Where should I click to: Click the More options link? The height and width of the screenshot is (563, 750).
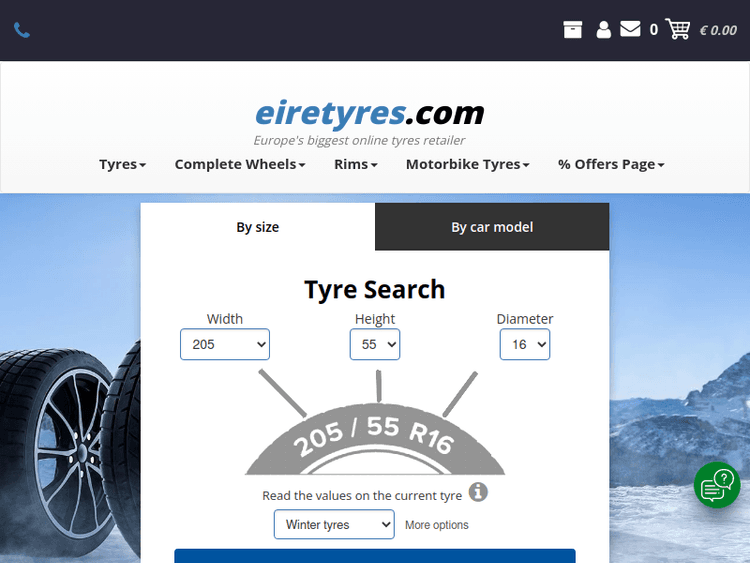click(437, 525)
